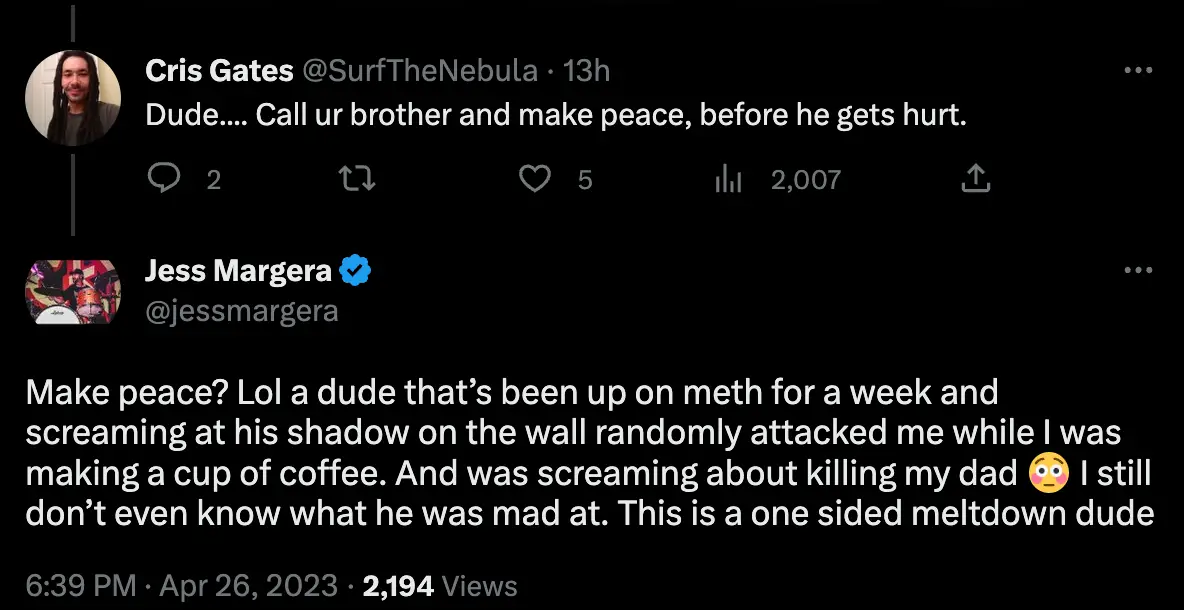Open view analytics icon beside 2,007
This screenshot has width=1184, height=610.
point(726,179)
